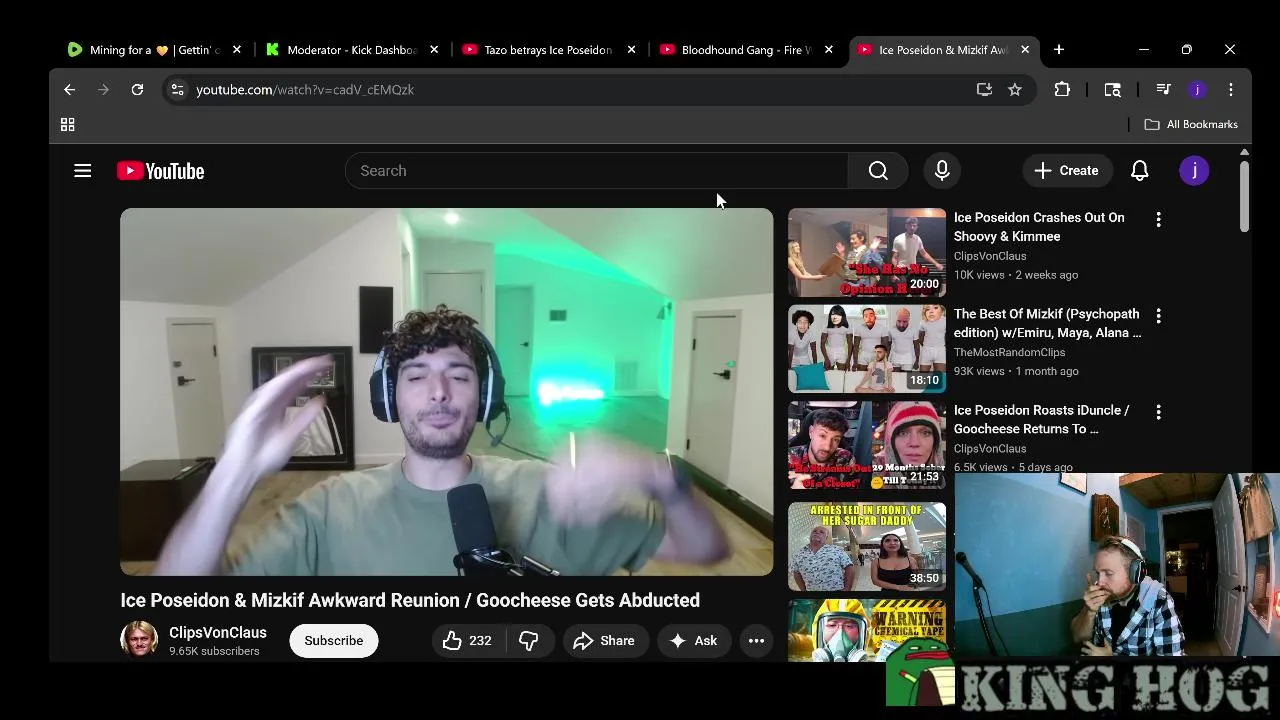
Task: Open thumbnail for Ice Poseidon Crashes Out
Action: tap(867, 252)
